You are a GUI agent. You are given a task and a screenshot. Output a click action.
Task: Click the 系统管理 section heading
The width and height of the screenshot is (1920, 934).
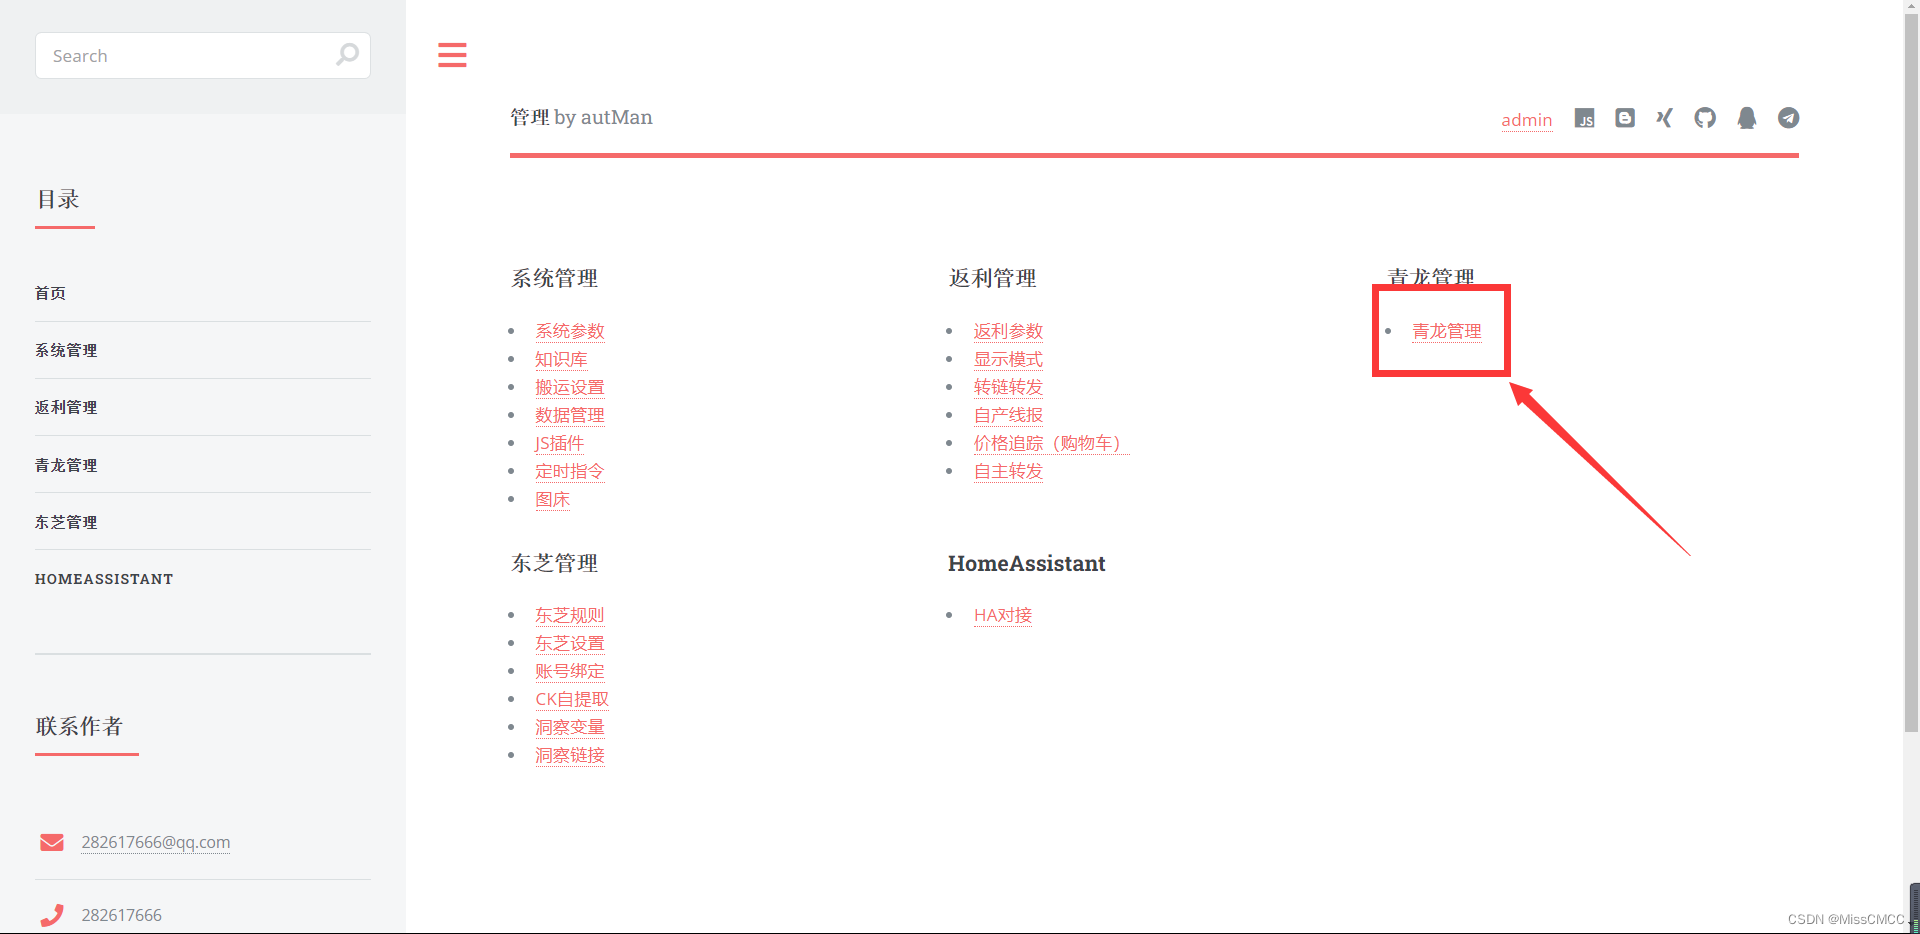click(555, 278)
